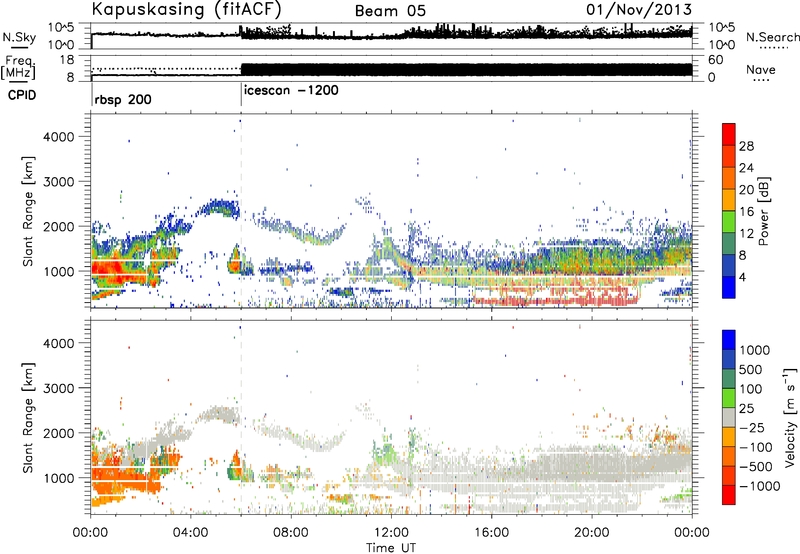
Task: Click the '-500' velocity colorbar label
Action: 756,466
